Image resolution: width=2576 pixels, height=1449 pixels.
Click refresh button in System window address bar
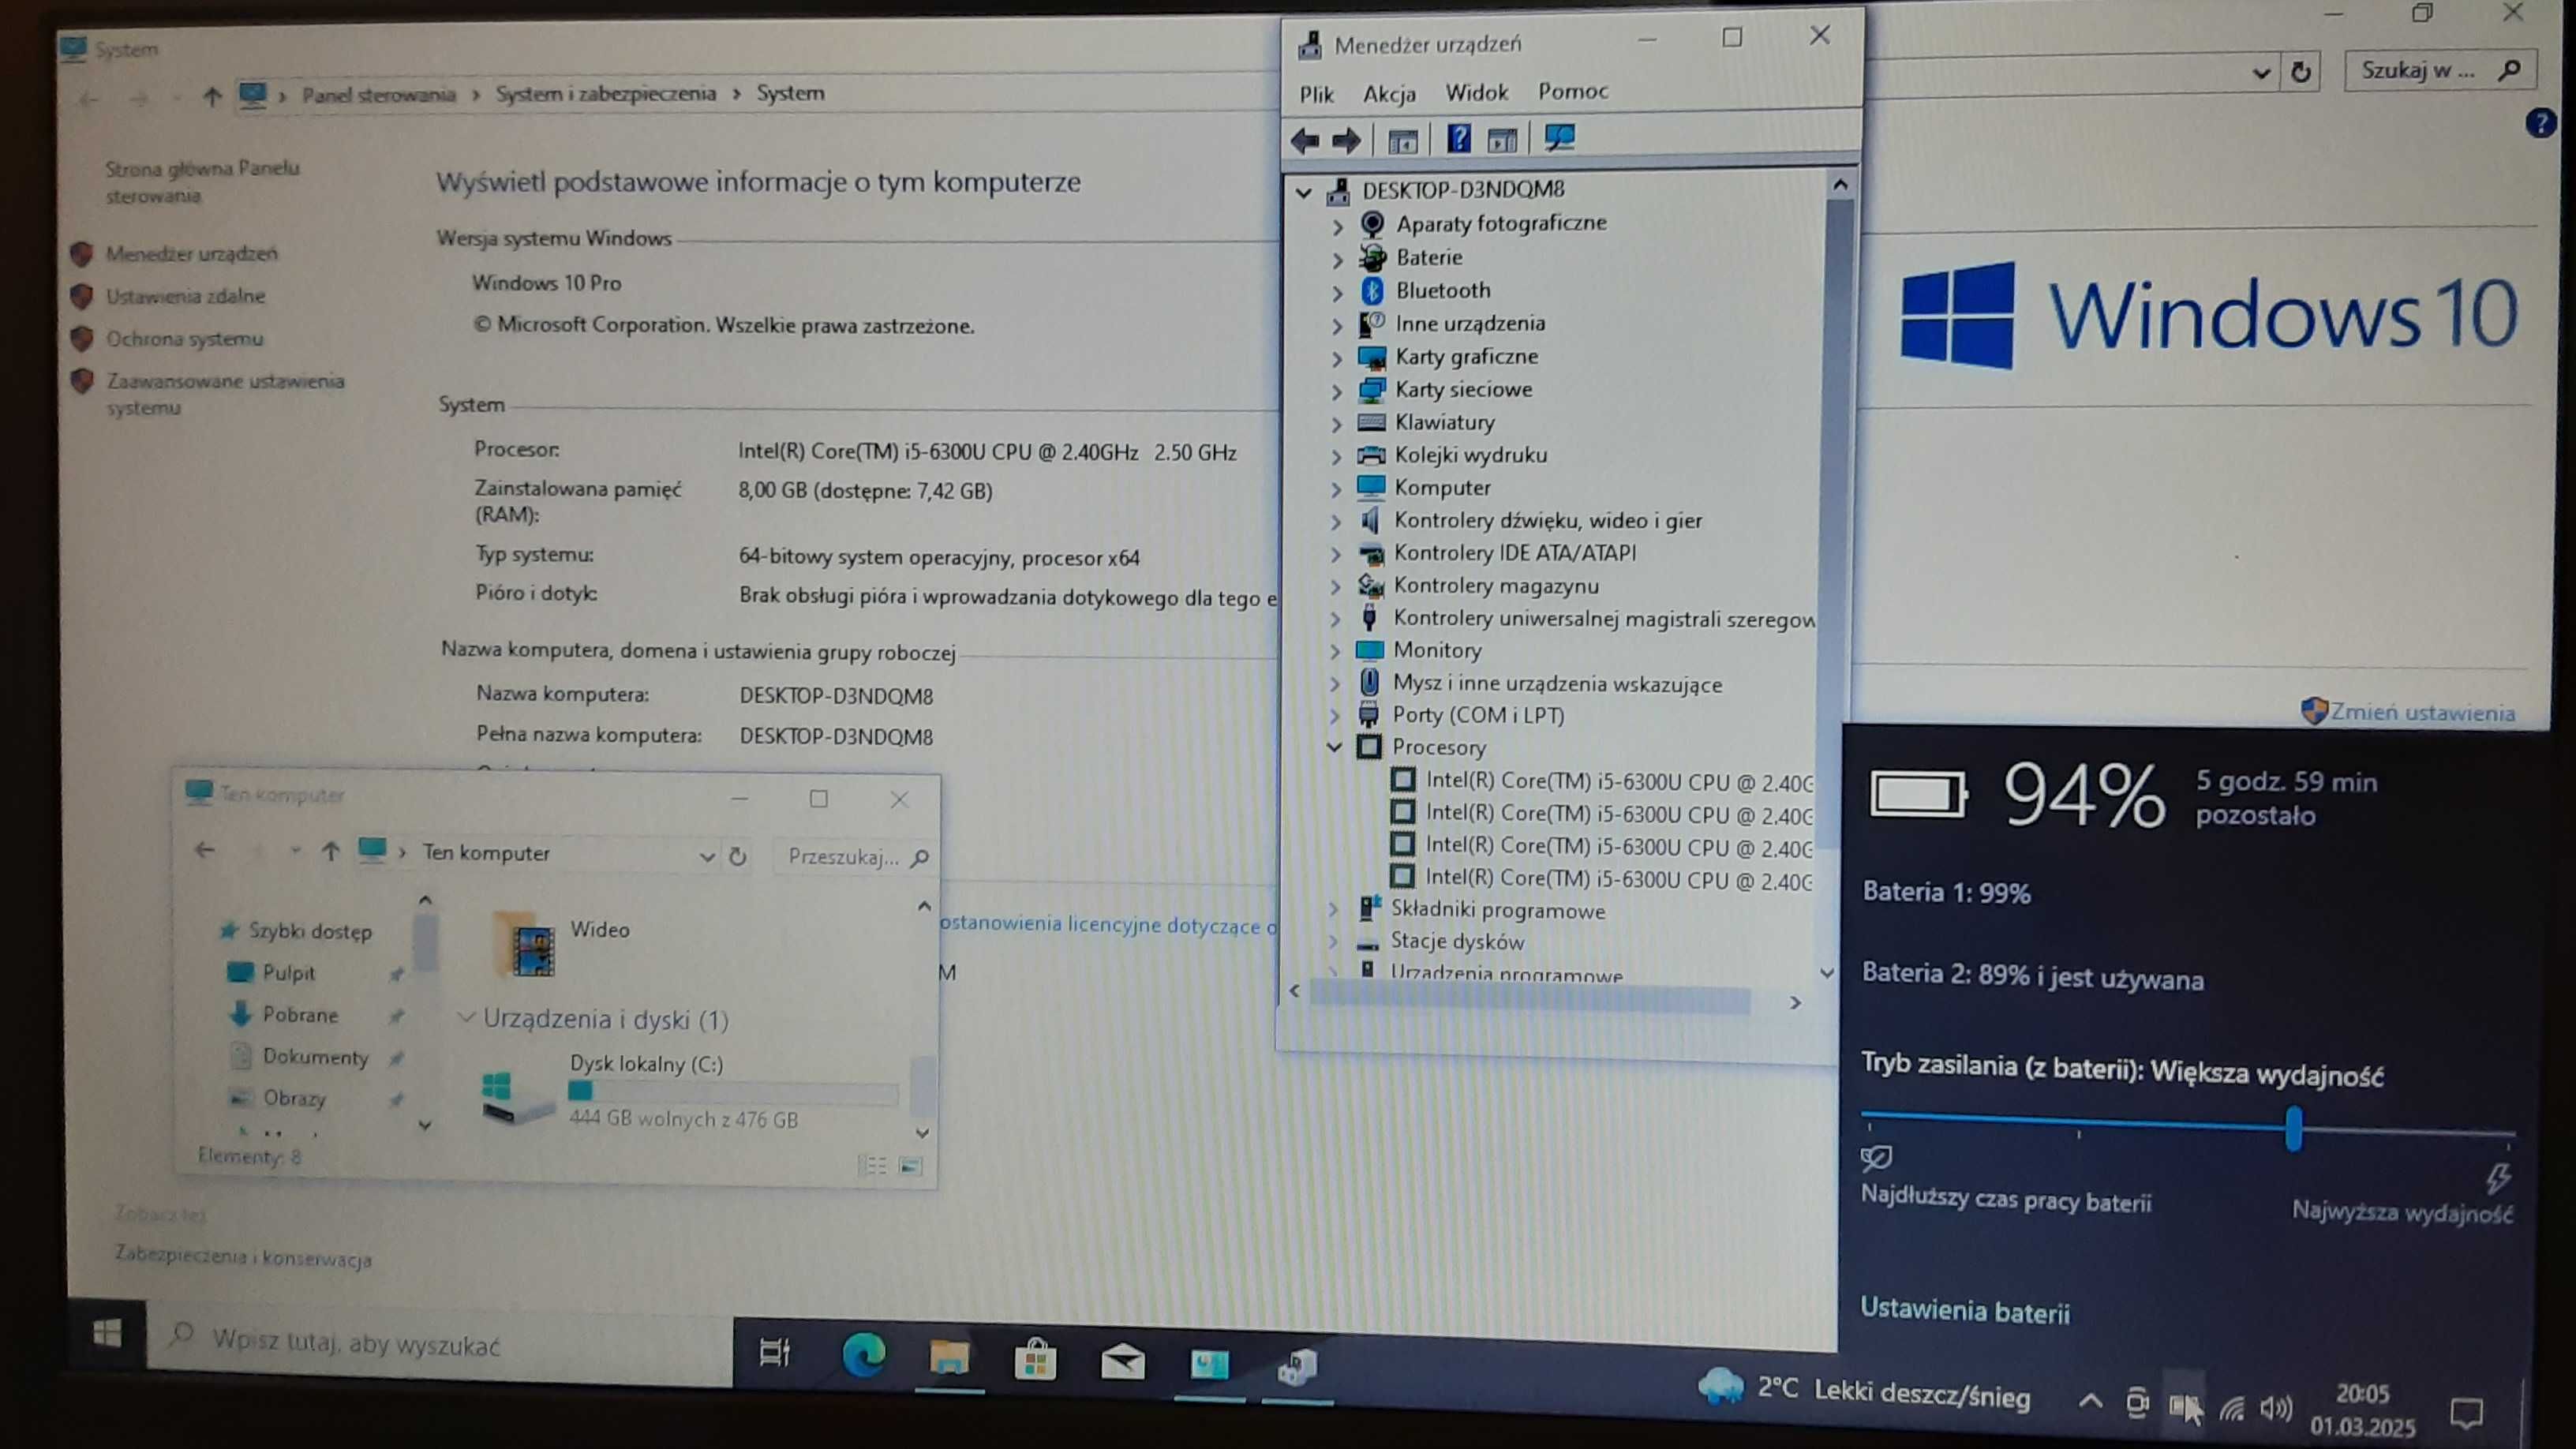click(2301, 72)
